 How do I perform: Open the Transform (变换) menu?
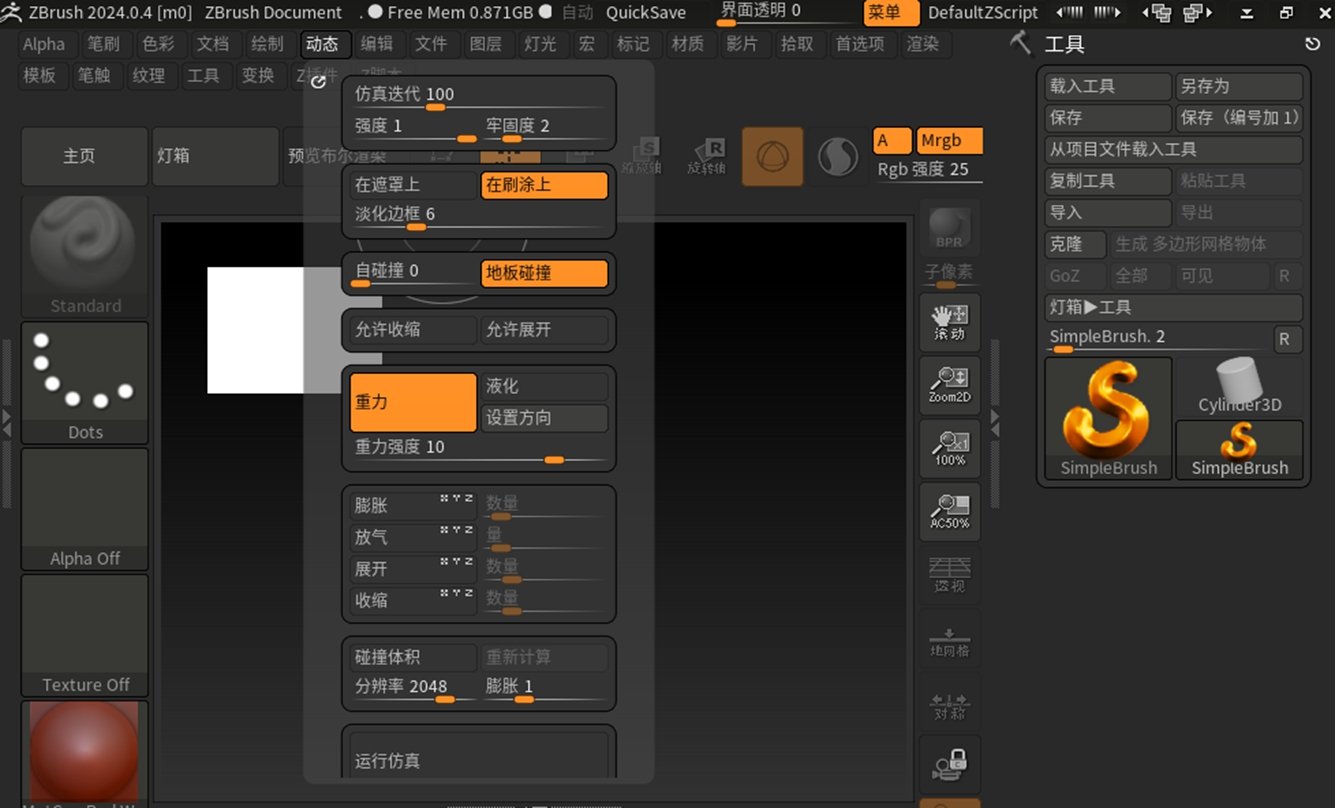click(258, 75)
